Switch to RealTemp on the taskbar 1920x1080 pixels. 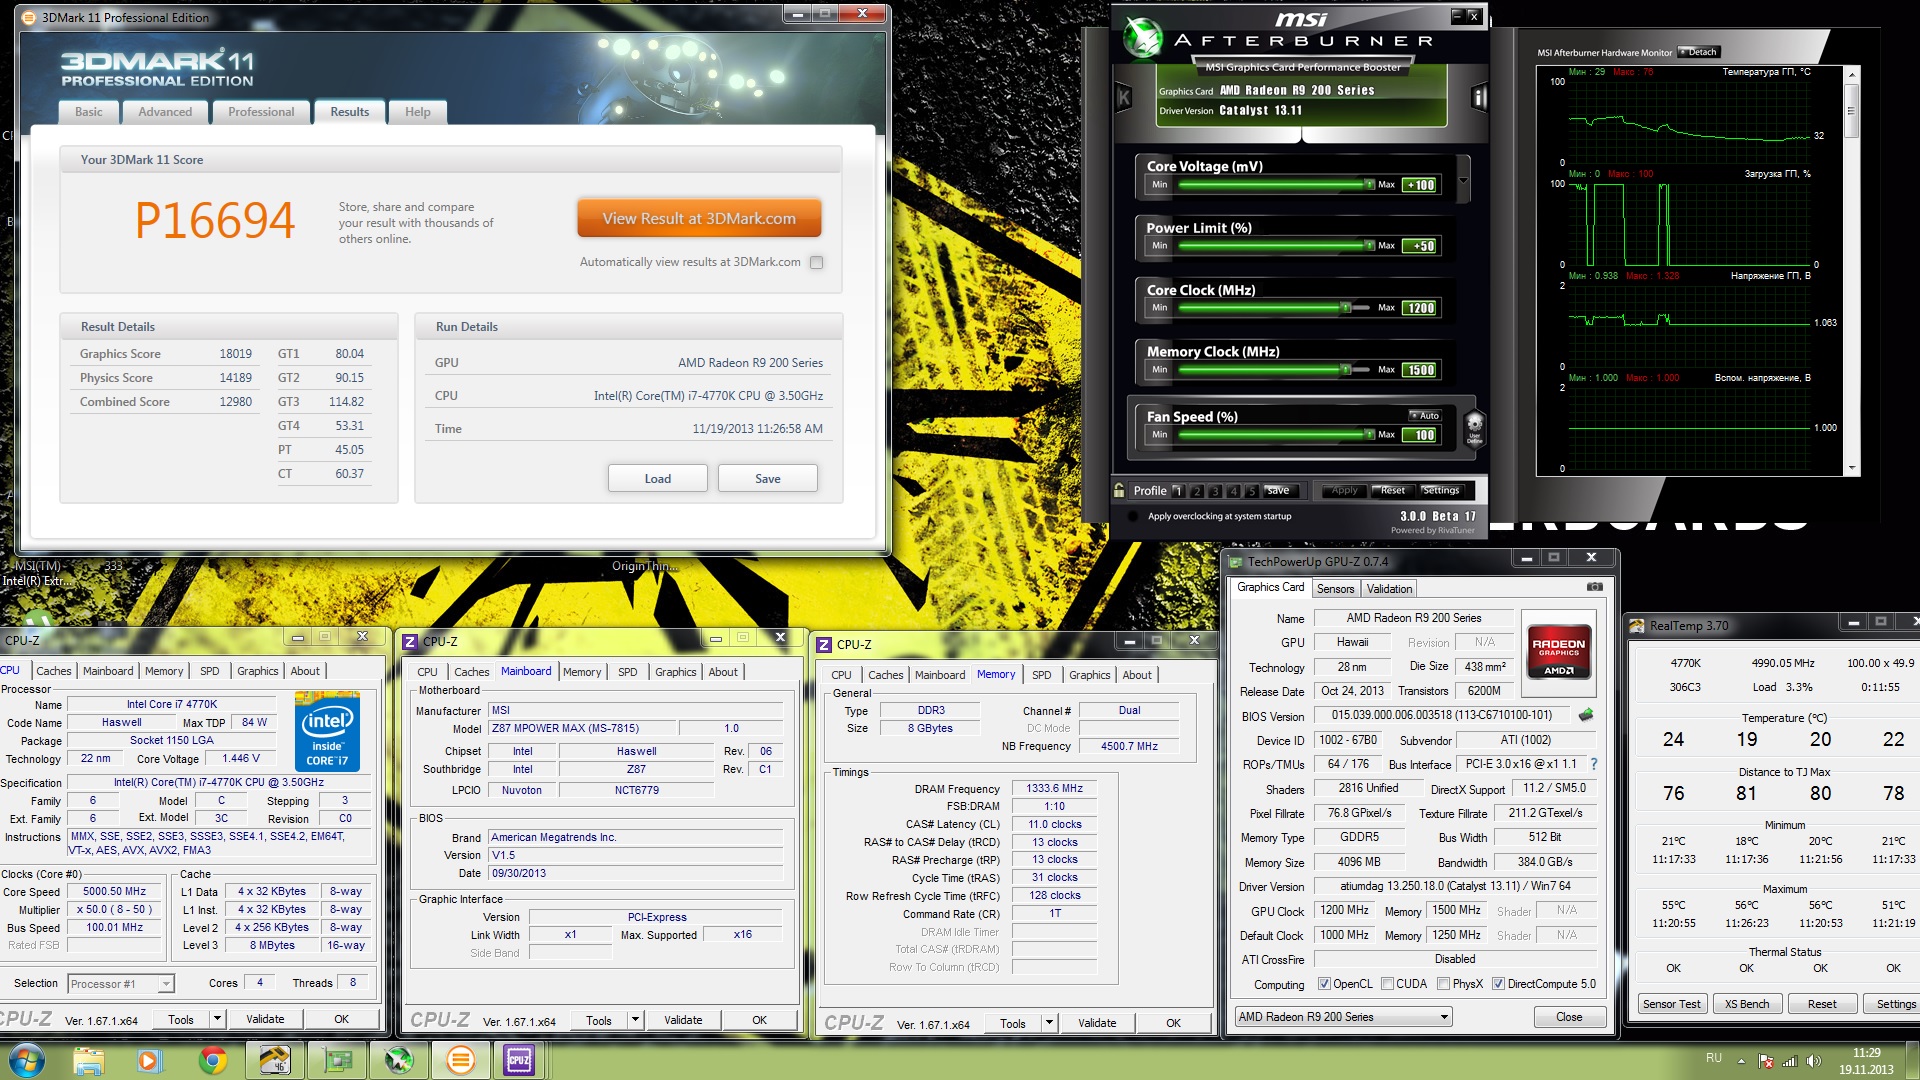[x=274, y=1060]
